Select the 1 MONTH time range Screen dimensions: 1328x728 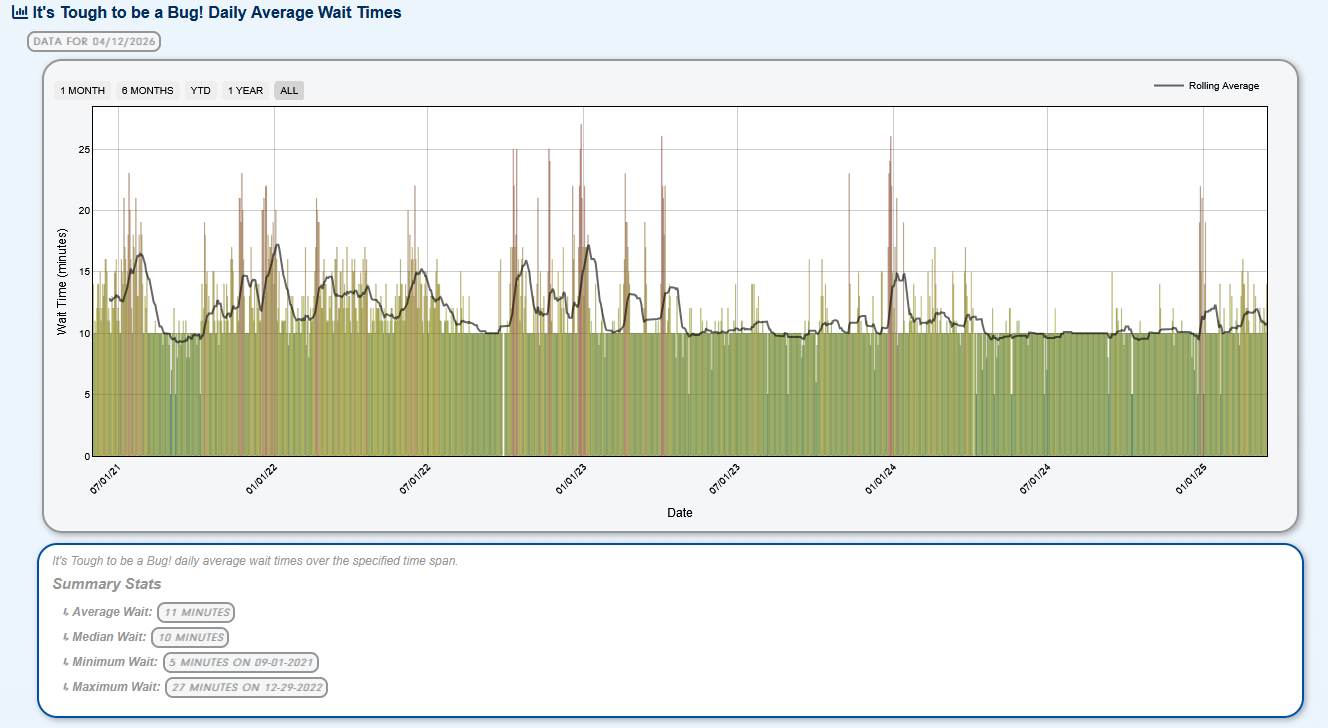[82, 91]
